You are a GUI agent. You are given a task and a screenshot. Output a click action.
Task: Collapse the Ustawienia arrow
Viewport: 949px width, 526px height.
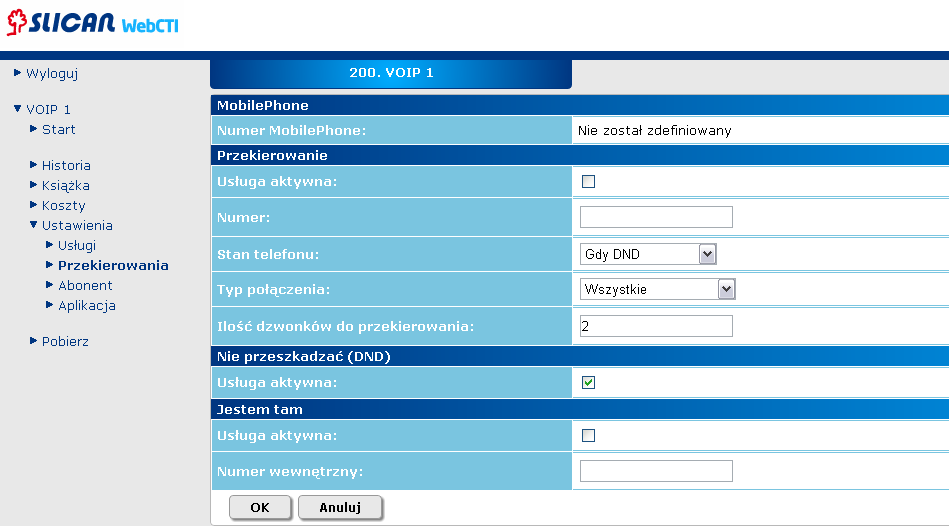coord(33,225)
